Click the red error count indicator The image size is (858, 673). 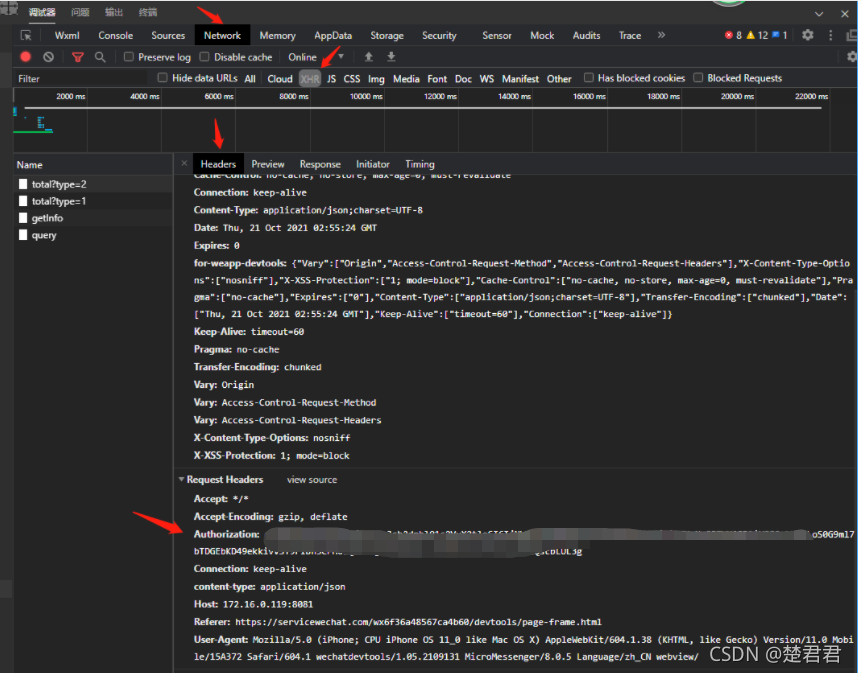click(733, 35)
